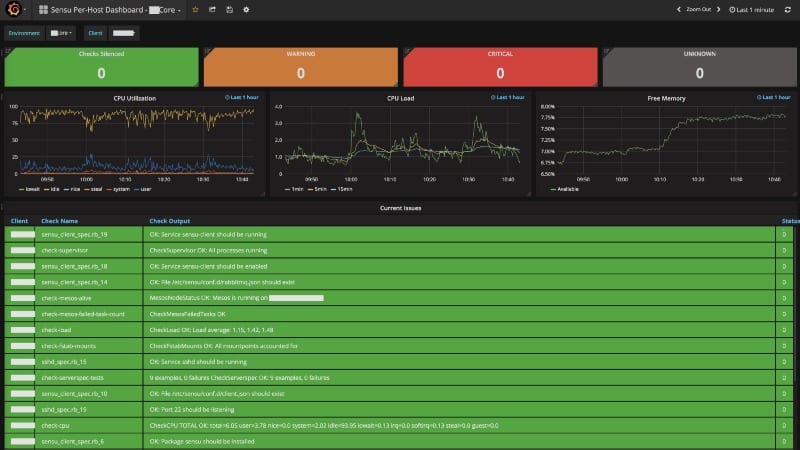800x450 pixels.
Task: Star this dashboard as favorite
Action: click(x=195, y=10)
